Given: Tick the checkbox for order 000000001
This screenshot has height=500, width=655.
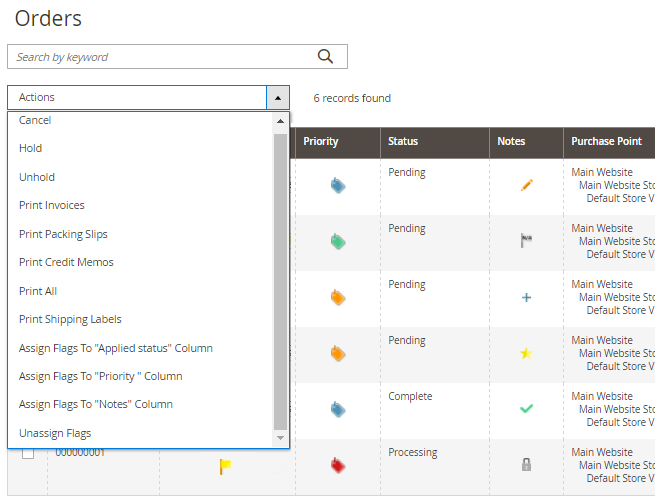Looking at the screenshot, I should point(28,453).
